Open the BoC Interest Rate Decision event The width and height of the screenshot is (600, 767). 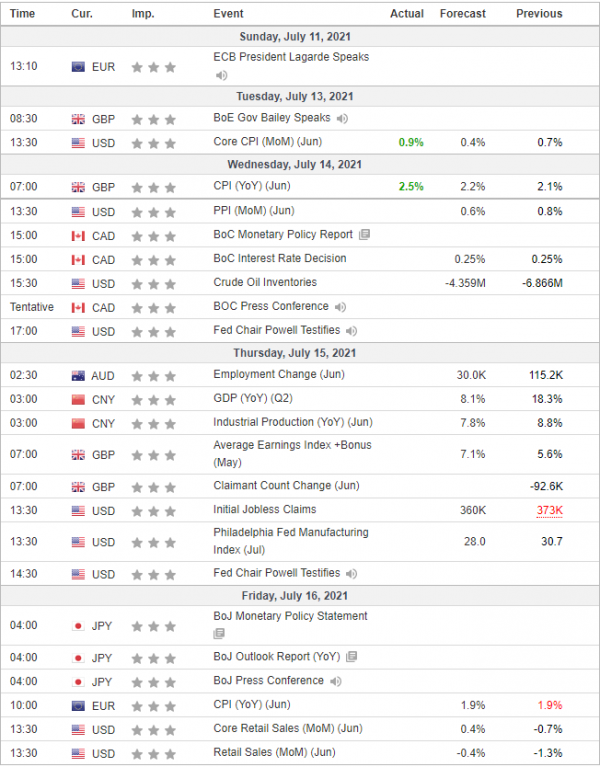280,258
